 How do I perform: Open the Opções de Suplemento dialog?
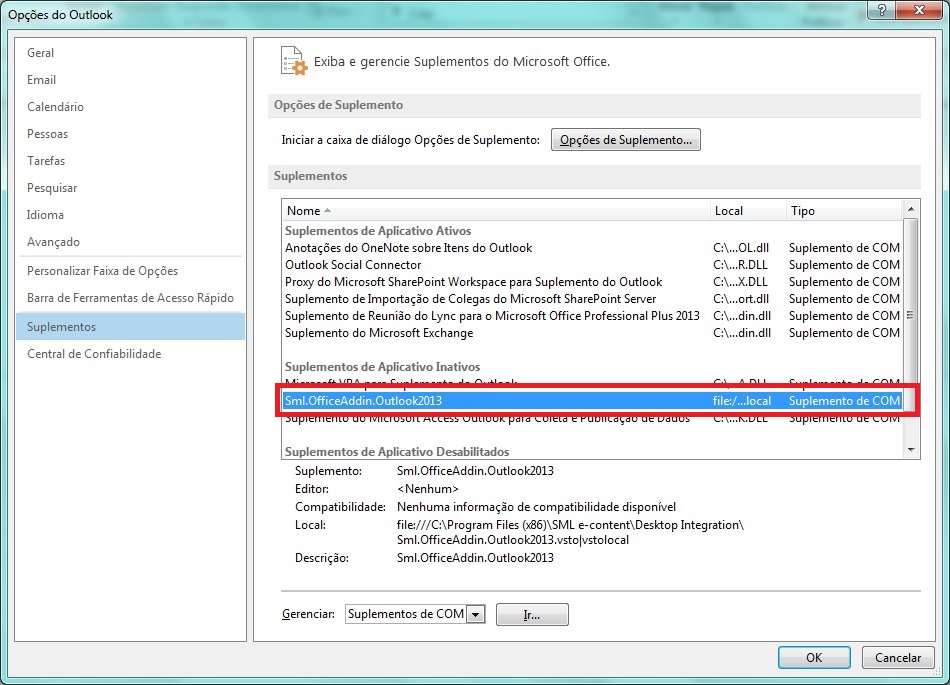coord(625,139)
